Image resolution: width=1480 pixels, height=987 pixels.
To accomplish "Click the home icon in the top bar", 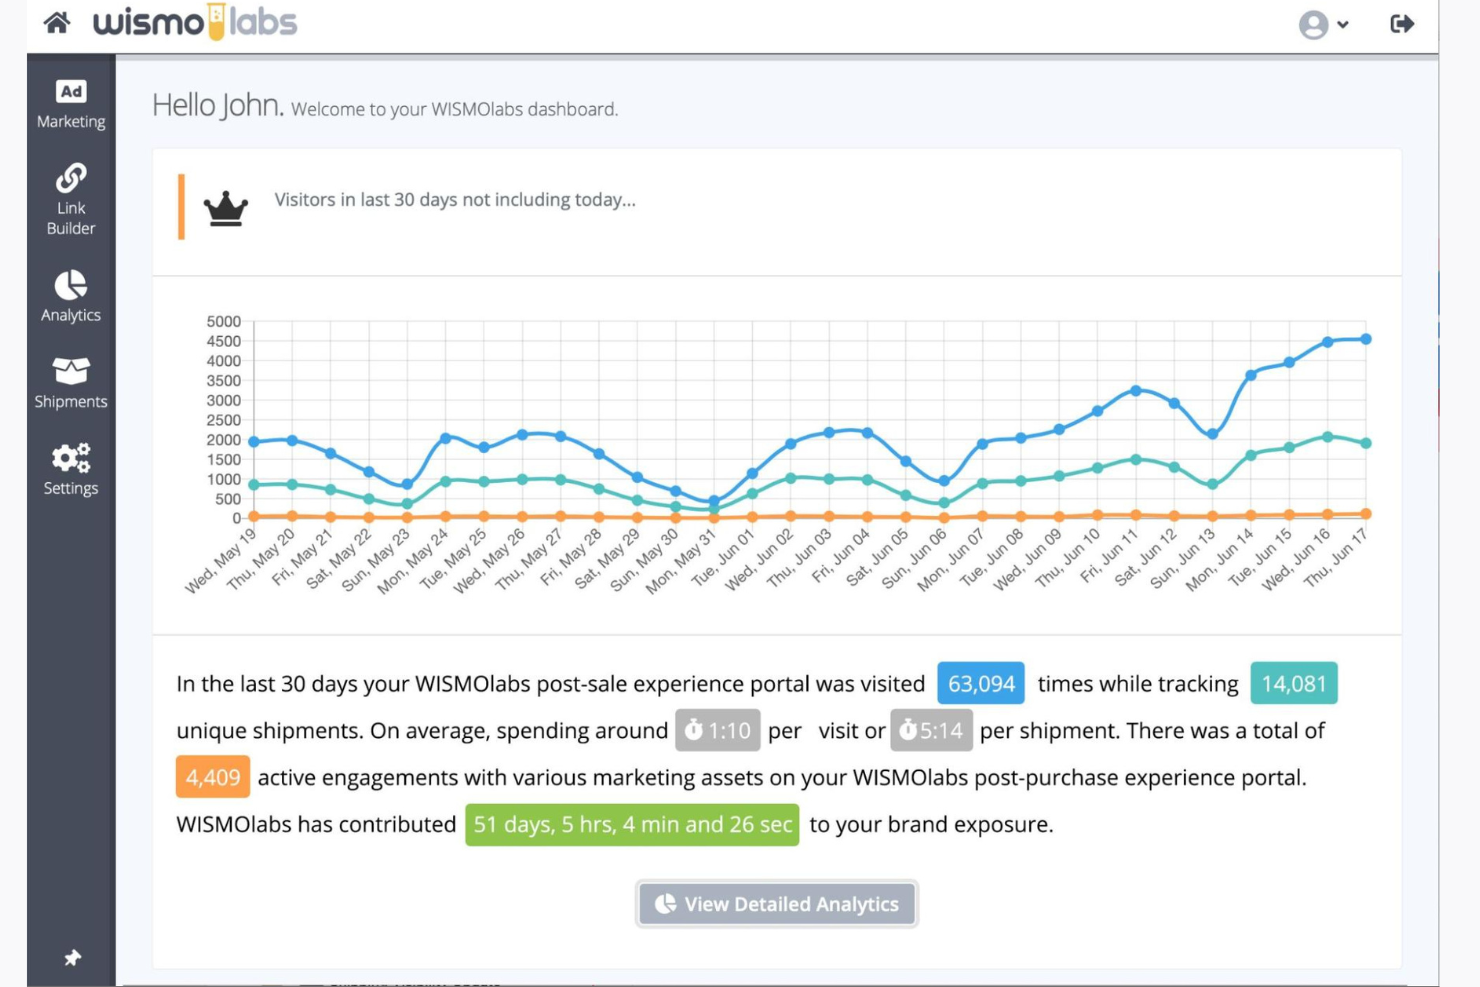I will (57, 22).
